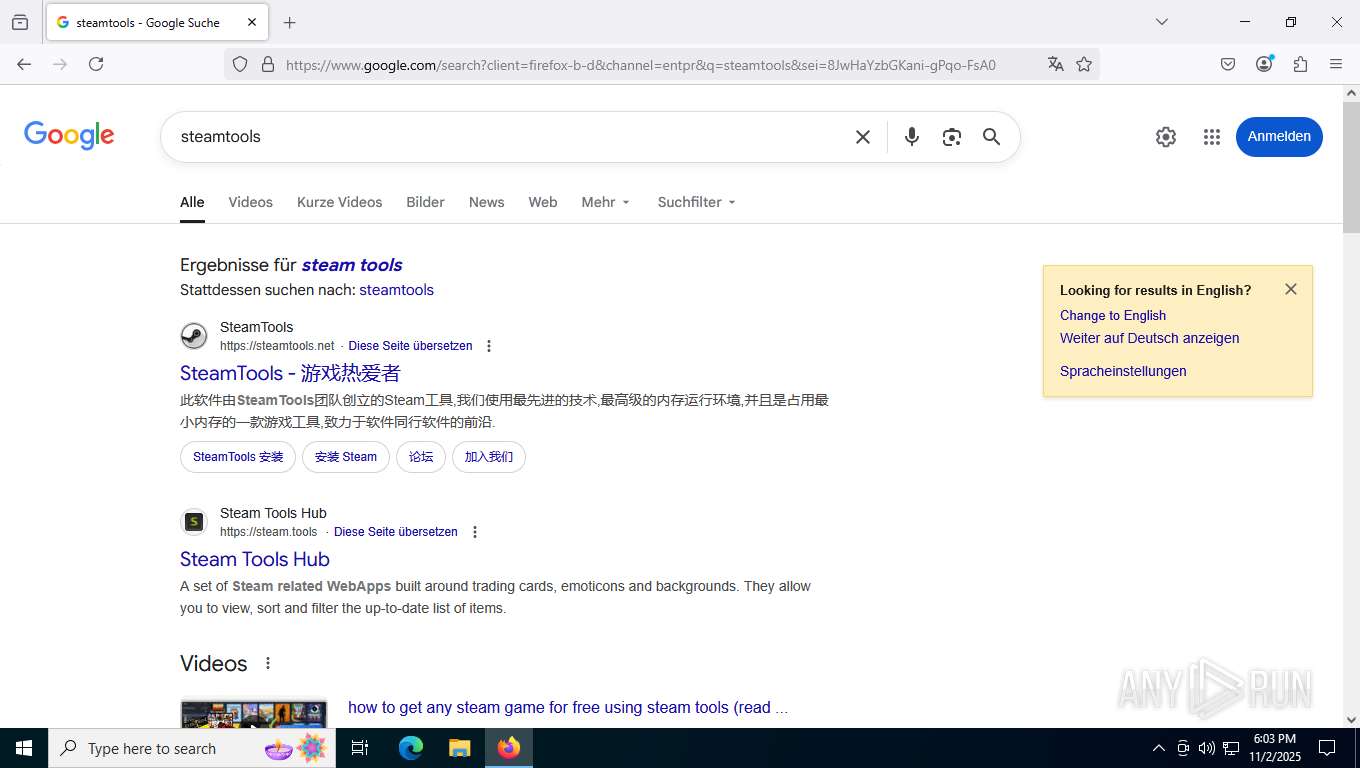The height and width of the screenshot is (768, 1360).
Task: Click Windows taskbar search box
Action: click(192, 748)
